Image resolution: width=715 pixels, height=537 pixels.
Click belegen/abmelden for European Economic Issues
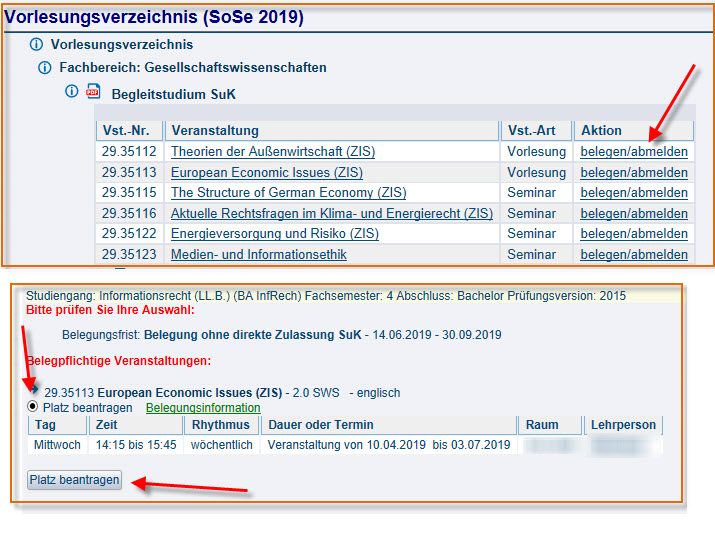tap(634, 172)
